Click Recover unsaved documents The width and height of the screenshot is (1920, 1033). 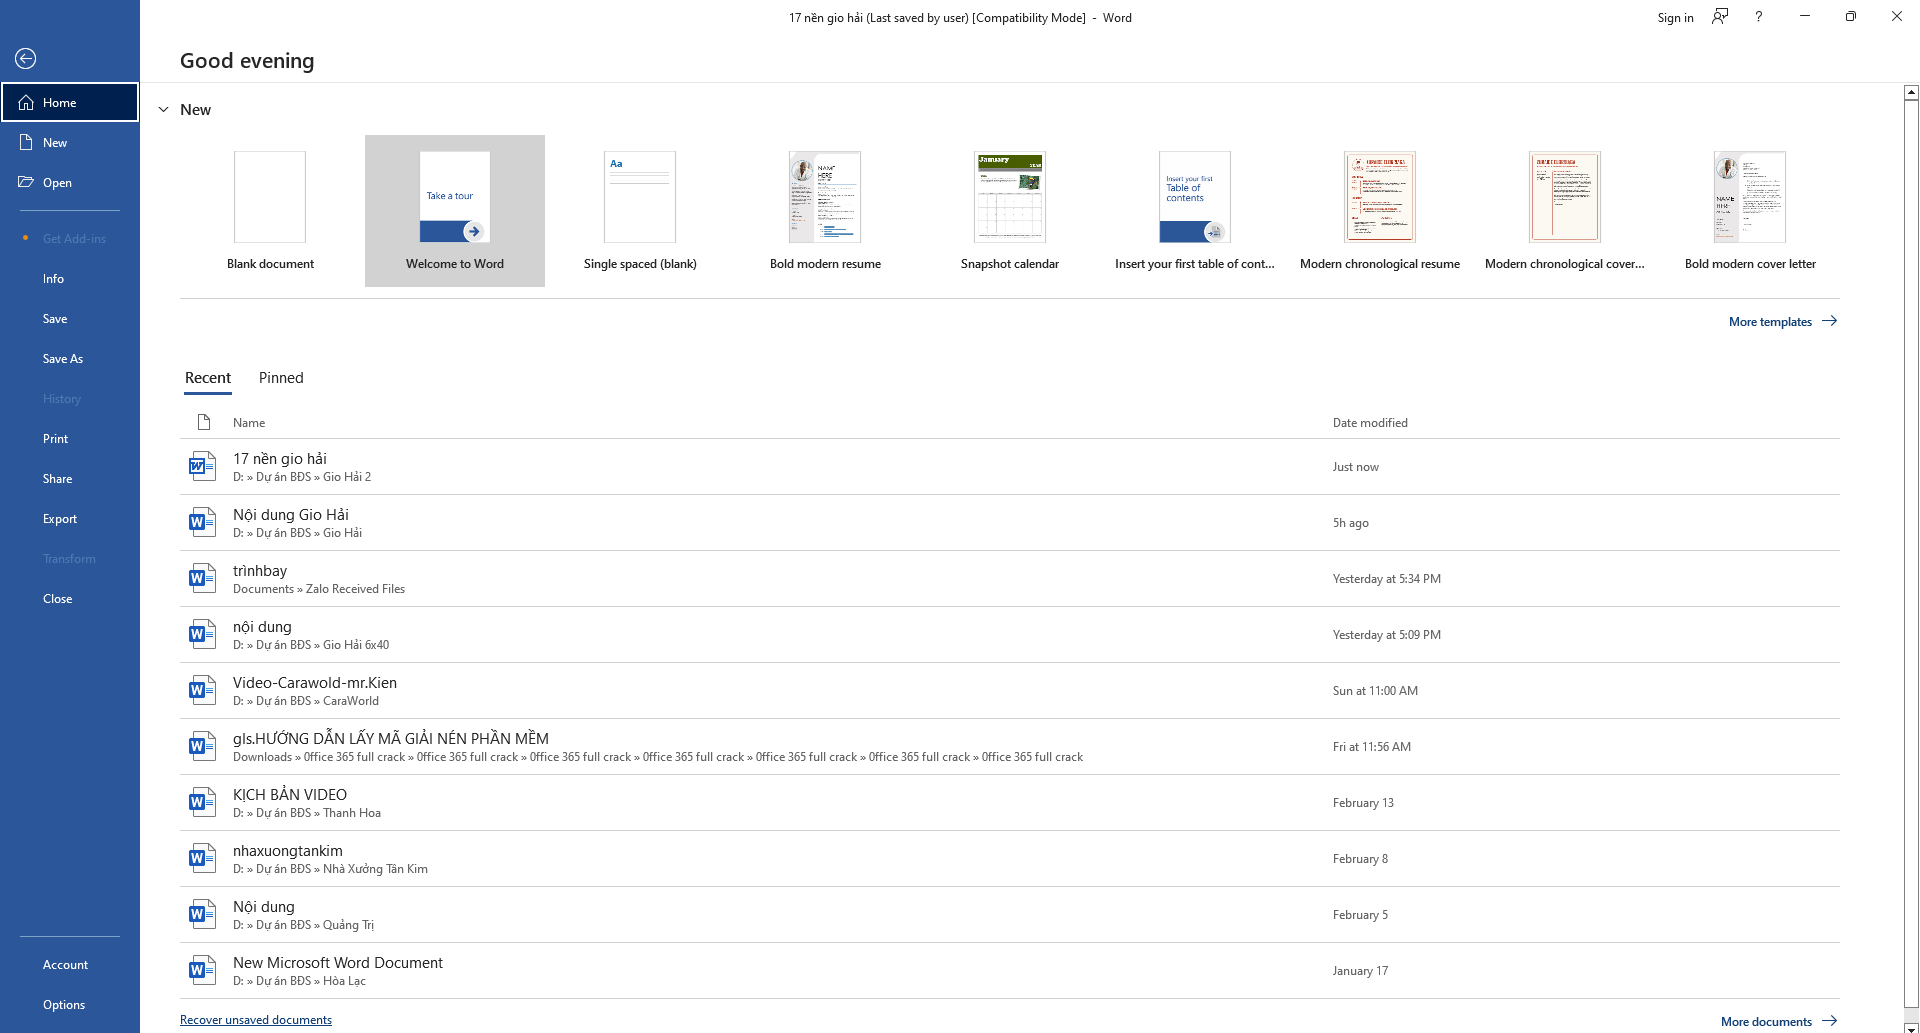point(255,1019)
